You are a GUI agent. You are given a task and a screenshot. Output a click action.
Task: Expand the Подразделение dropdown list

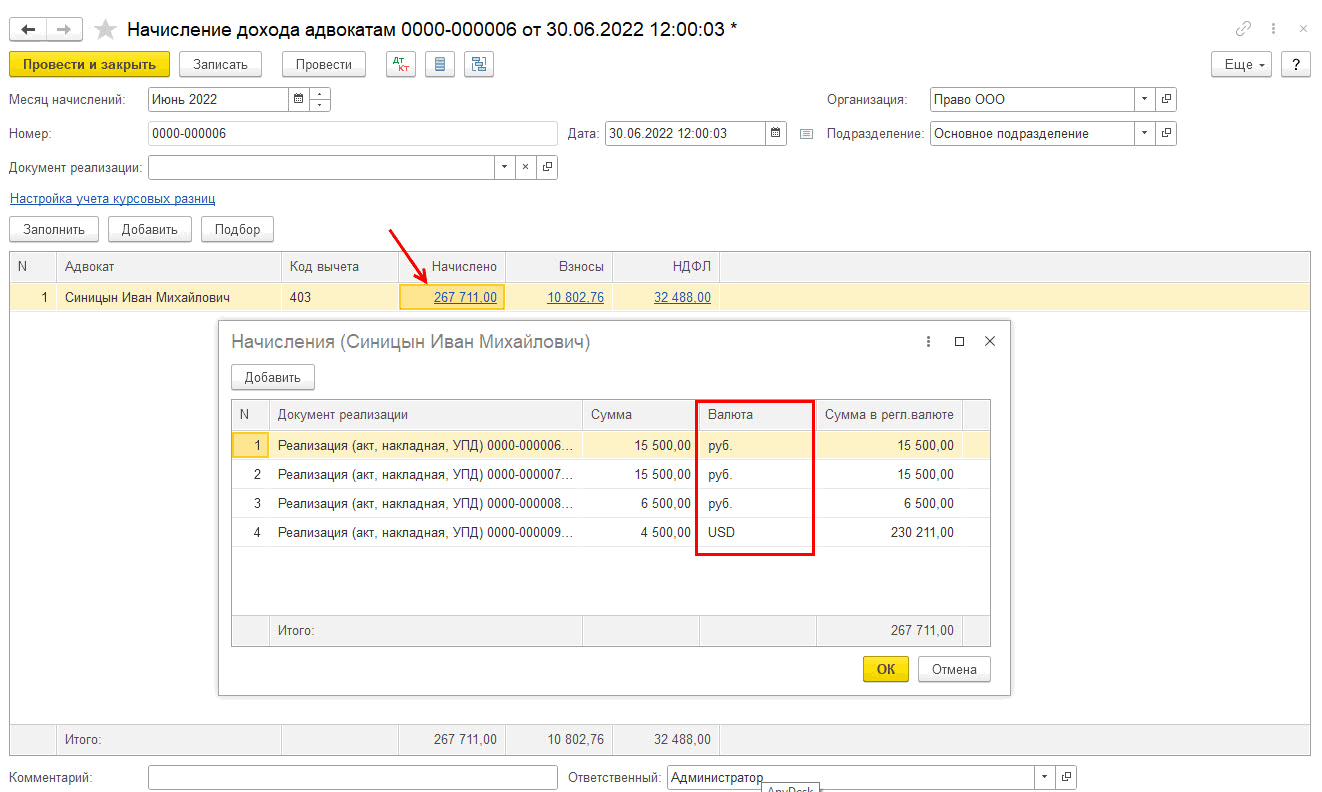(x=1144, y=134)
